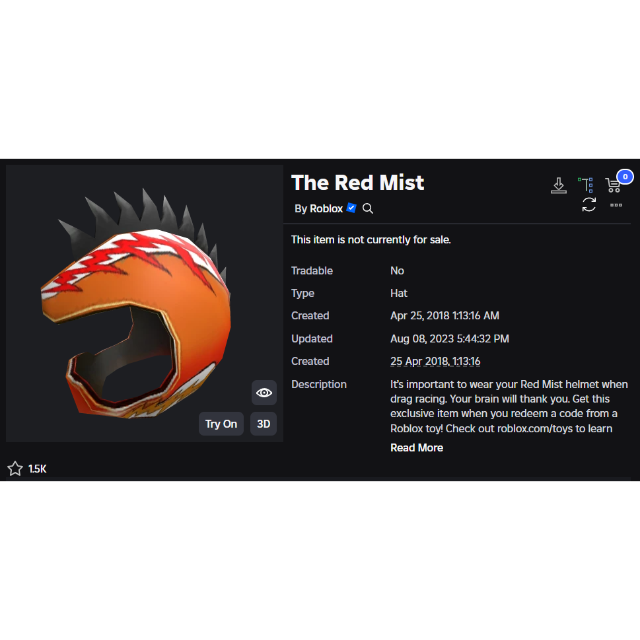Expand the description with Read More
This screenshot has height=640, width=640.
(x=416, y=448)
